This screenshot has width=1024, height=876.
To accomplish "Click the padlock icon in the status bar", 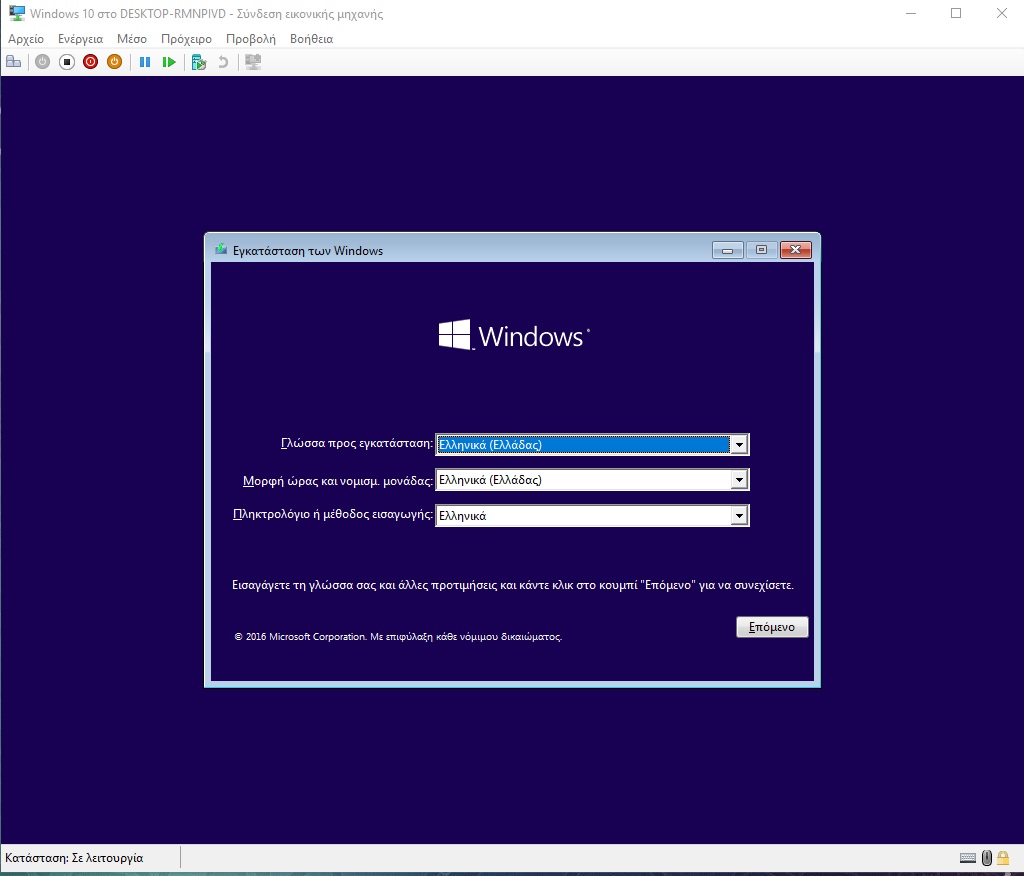I will 1003,858.
